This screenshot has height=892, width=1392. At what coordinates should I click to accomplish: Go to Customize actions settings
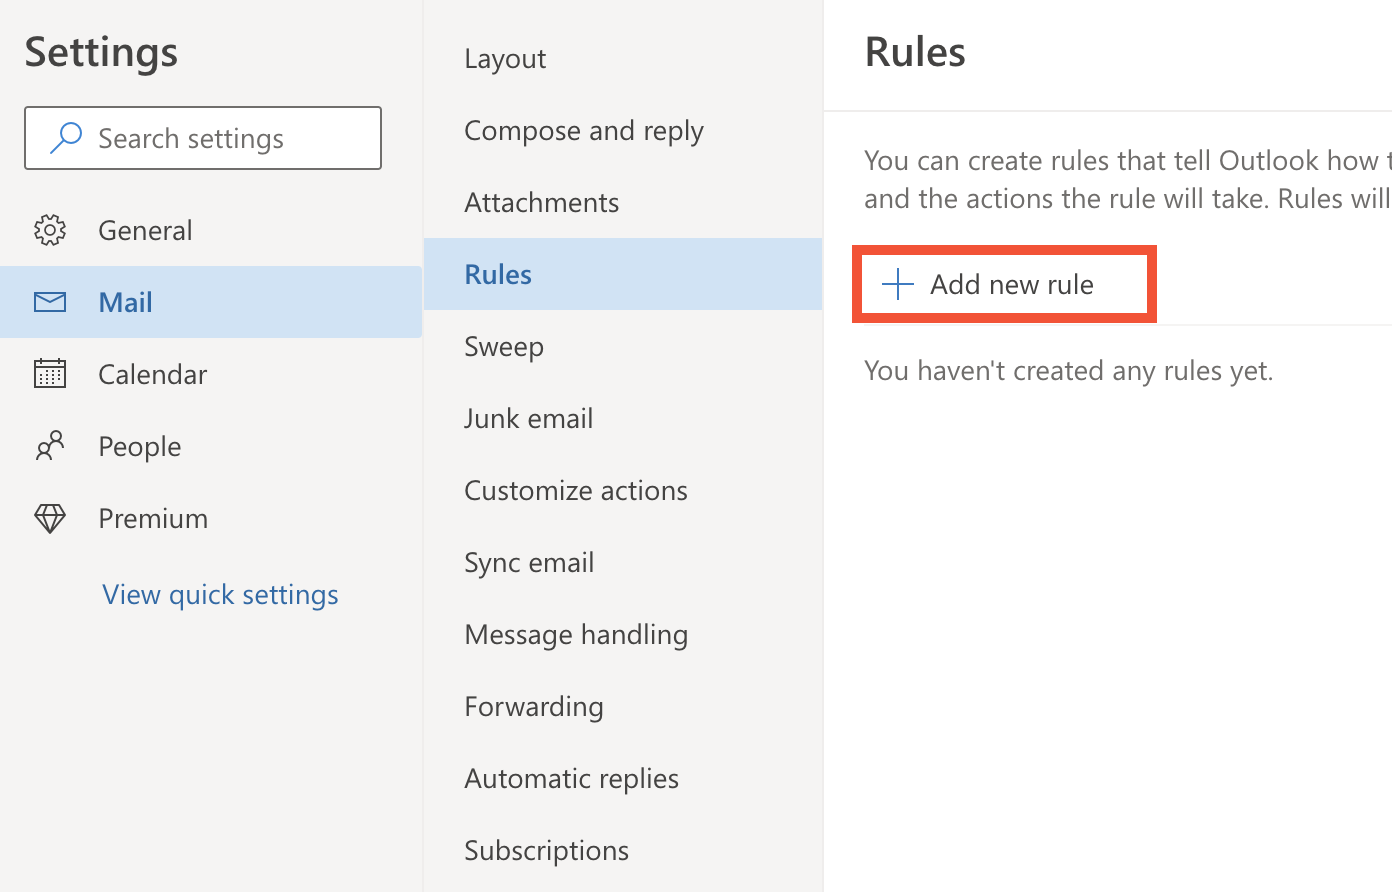point(575,489)
